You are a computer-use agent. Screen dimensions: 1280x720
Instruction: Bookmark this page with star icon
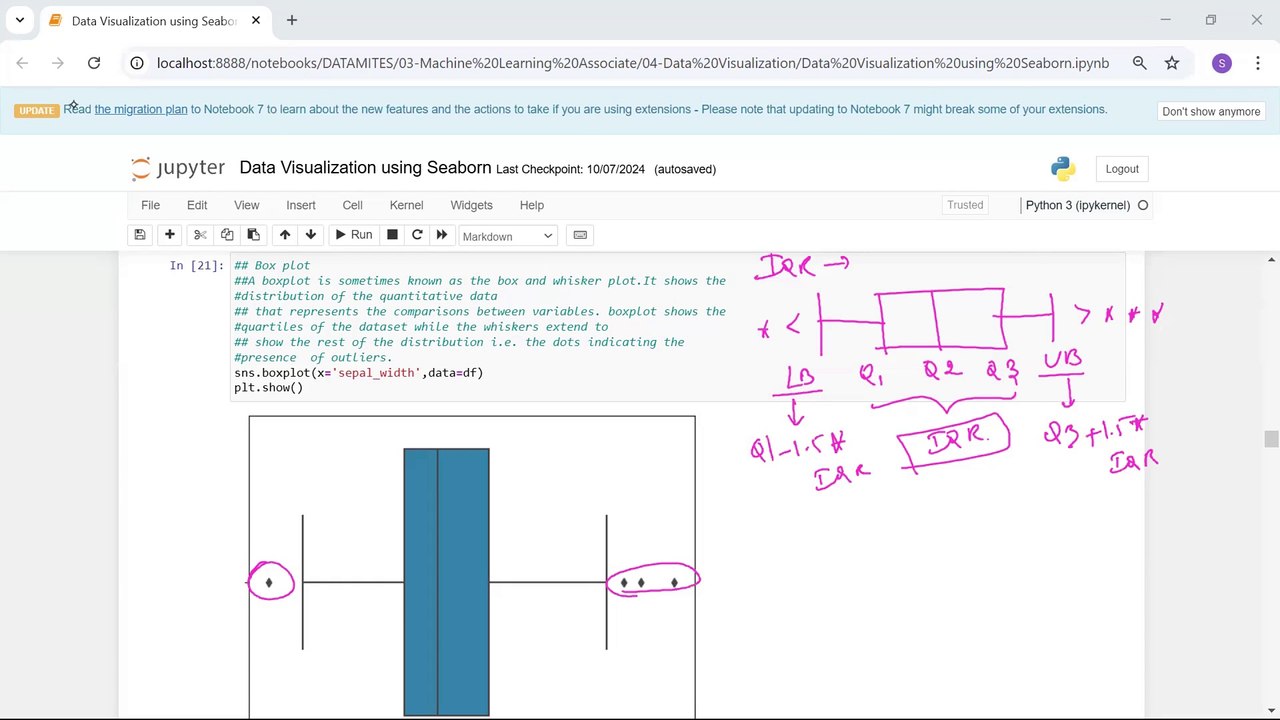pos(1172,63)
